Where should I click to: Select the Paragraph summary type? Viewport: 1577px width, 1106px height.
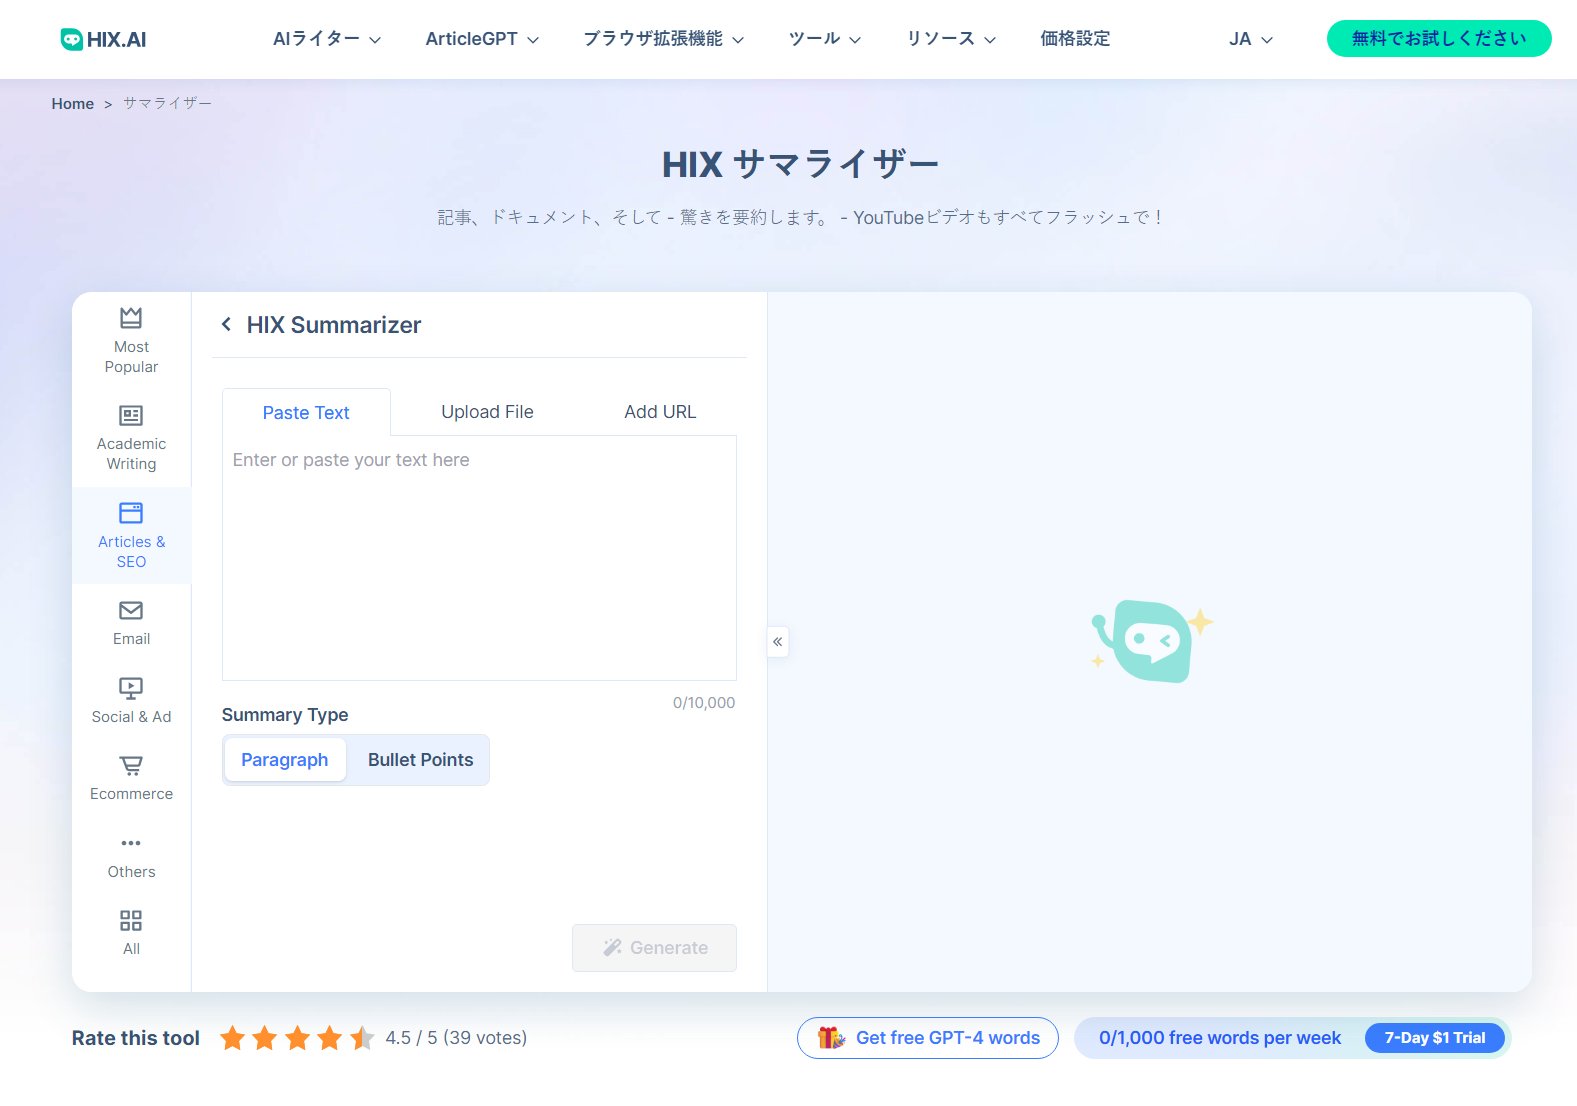tap(285, 760)
